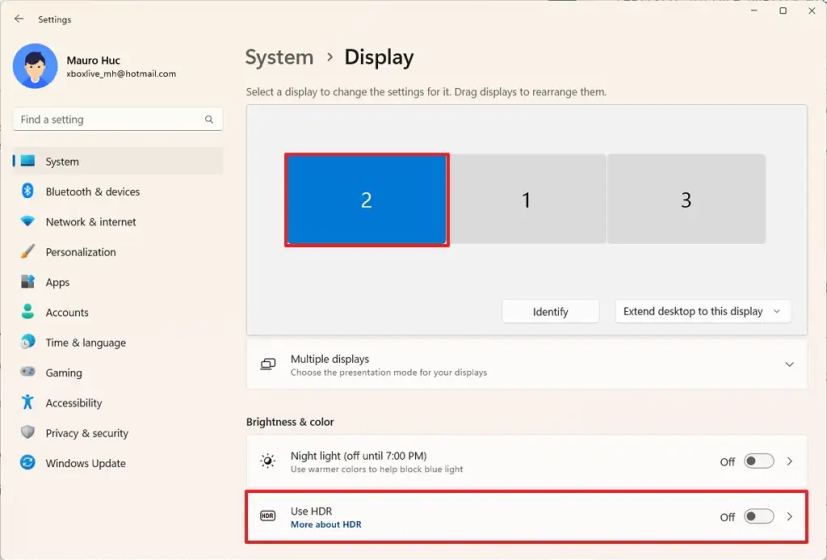Open Time & language settings
The image size is (827, 560).
[x=117, y=342]
